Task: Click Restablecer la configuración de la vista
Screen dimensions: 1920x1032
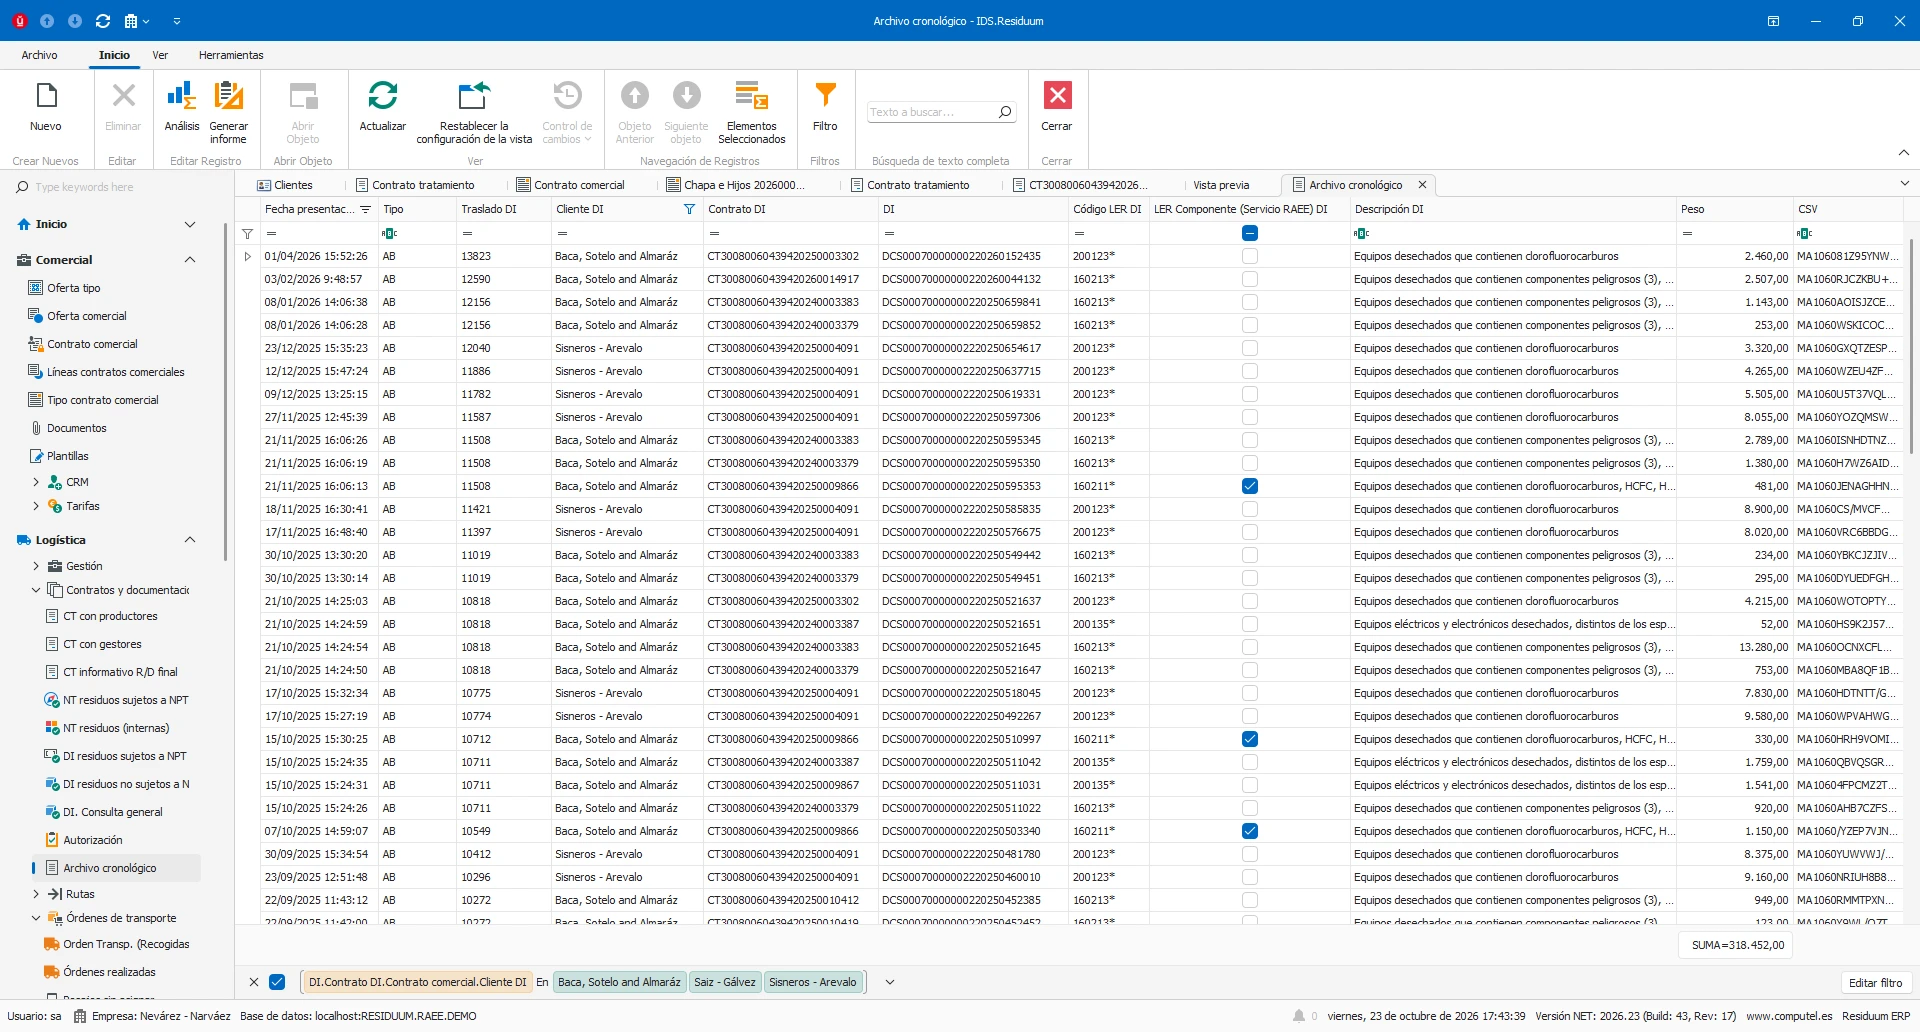Action: [x=474, y=96]
